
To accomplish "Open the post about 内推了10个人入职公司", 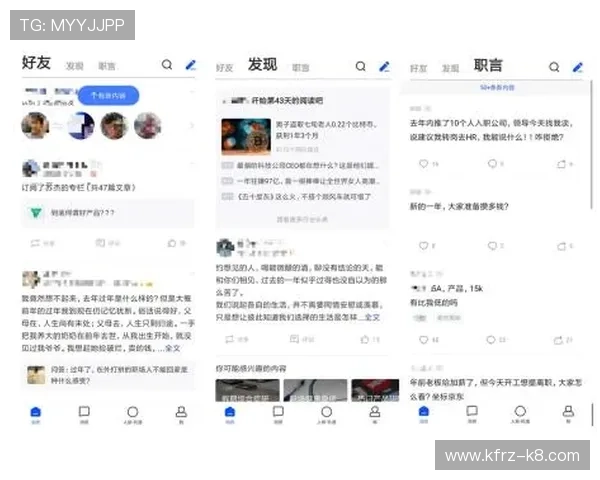I will pyautogui.click(x=491, y=130).
